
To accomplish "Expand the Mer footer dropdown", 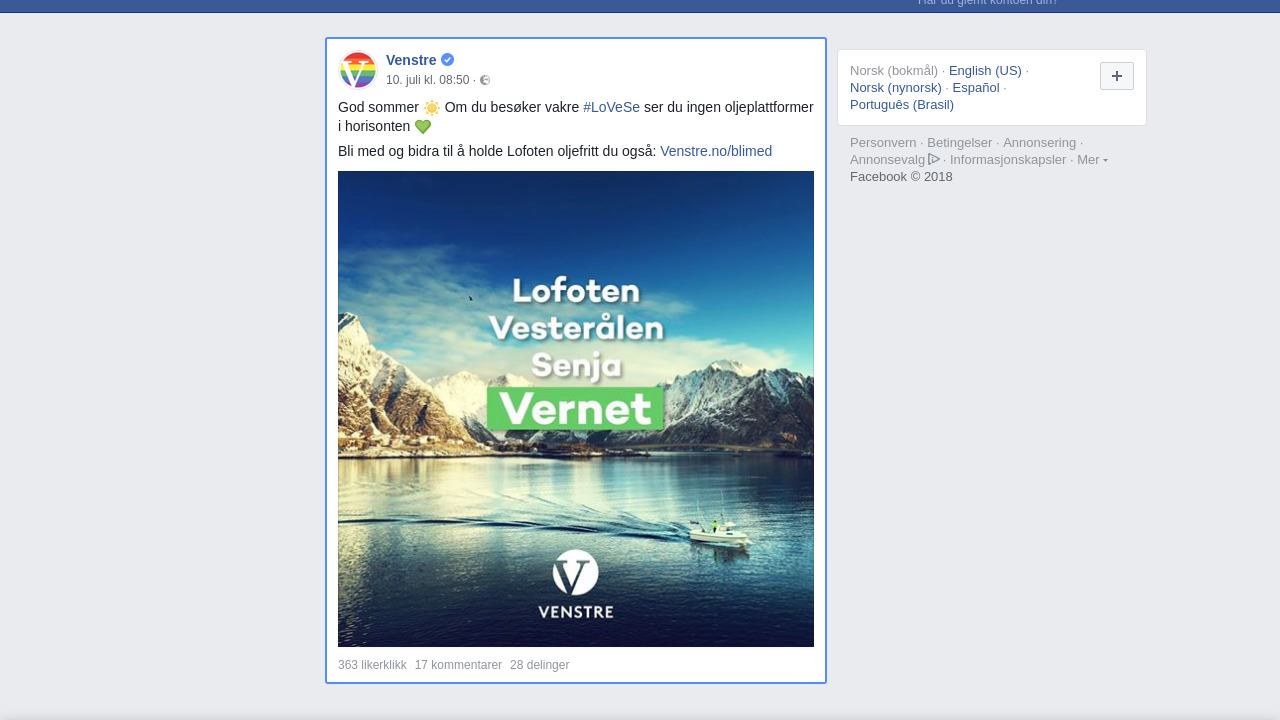I will pyautogui.click(x=1092, y=159).
